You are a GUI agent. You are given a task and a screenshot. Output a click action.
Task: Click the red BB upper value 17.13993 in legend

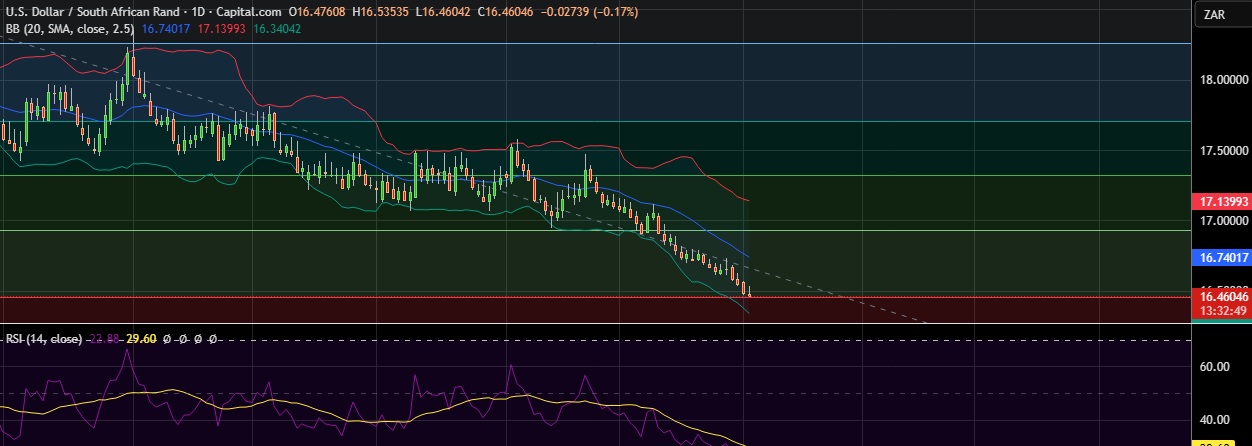(x=220, y=29)
